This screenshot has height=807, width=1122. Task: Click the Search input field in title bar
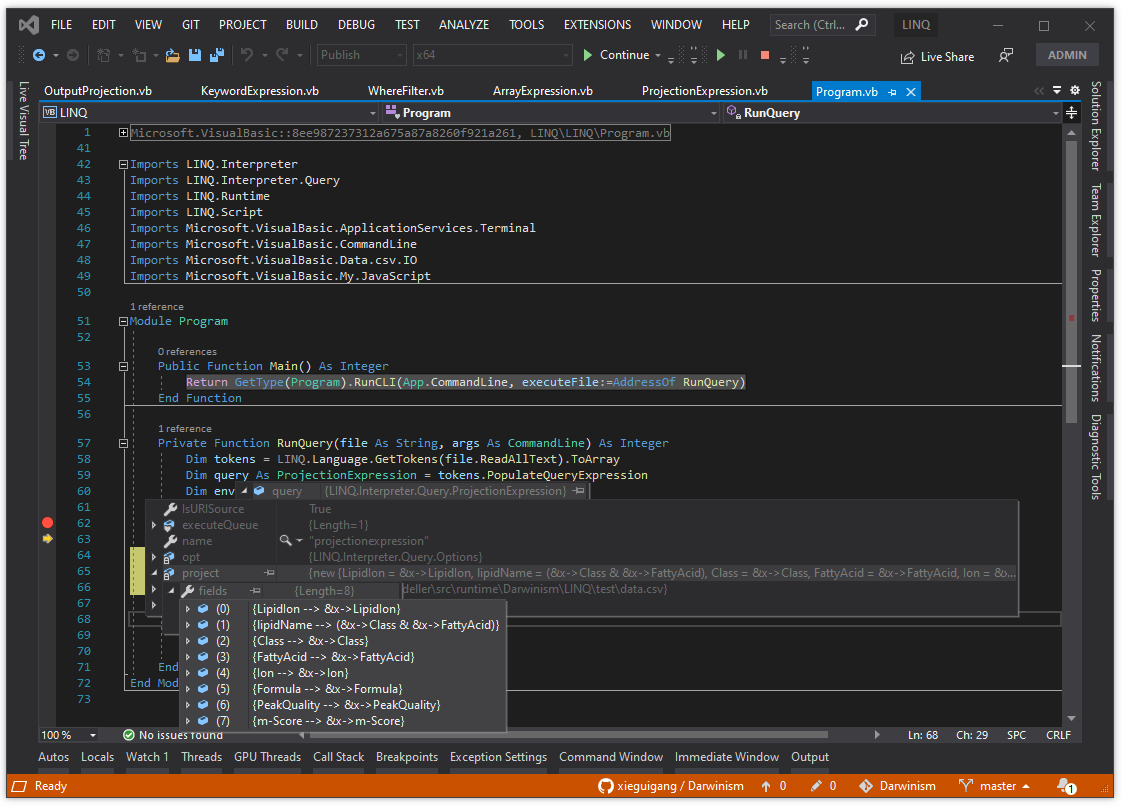[810, 25]
